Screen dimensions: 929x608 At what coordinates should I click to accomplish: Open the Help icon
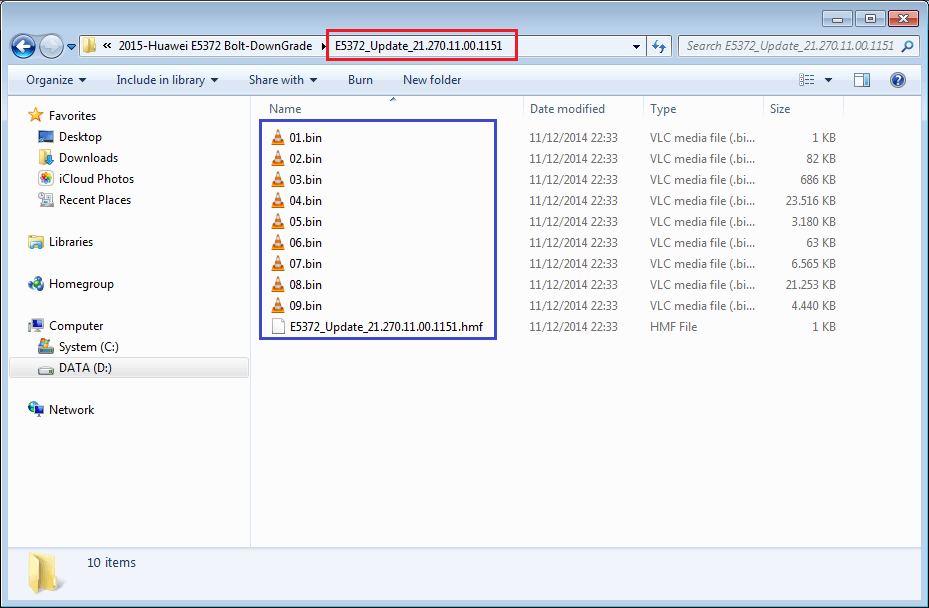coord(898,79)
